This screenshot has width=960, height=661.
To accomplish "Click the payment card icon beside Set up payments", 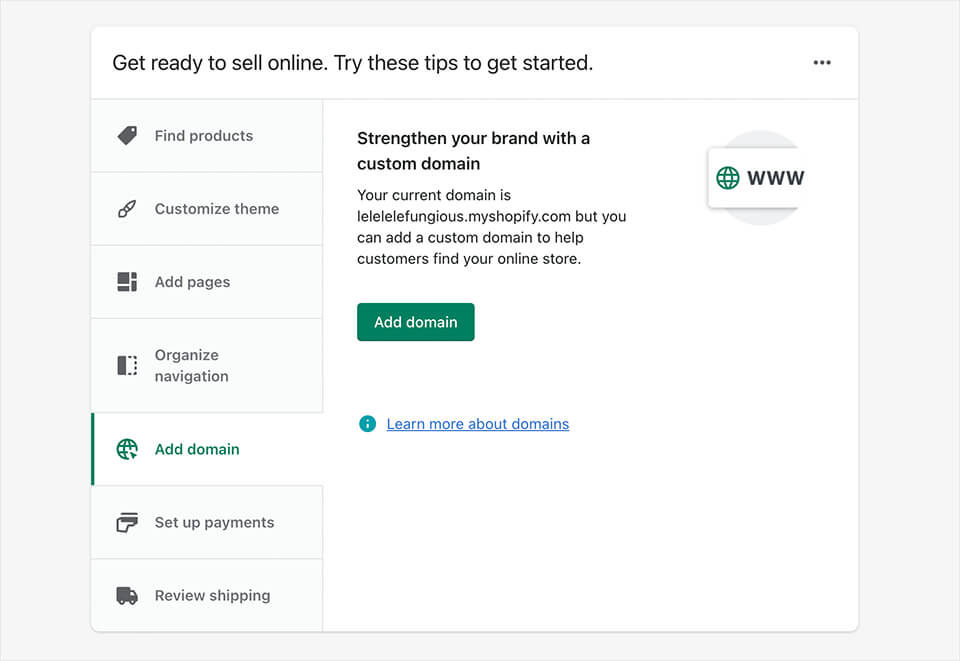I will click(127, 522).
